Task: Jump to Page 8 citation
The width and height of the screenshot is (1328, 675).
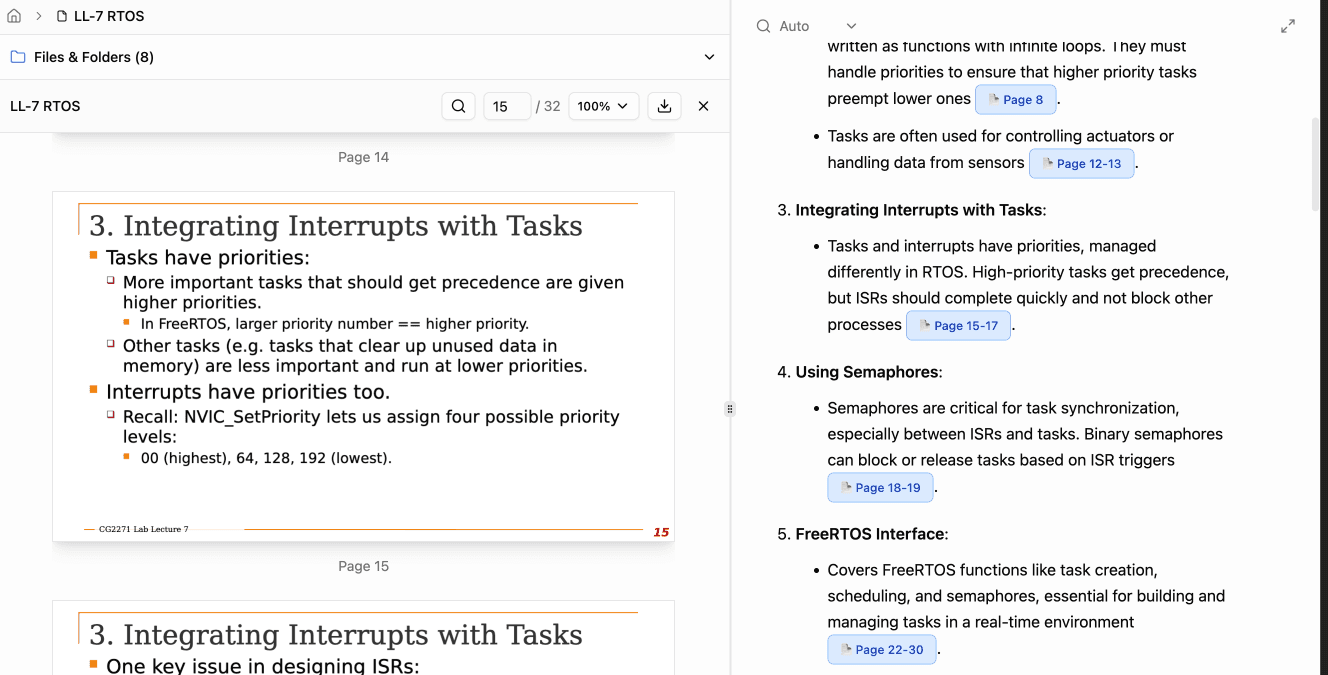Action: pos(1015,99)
